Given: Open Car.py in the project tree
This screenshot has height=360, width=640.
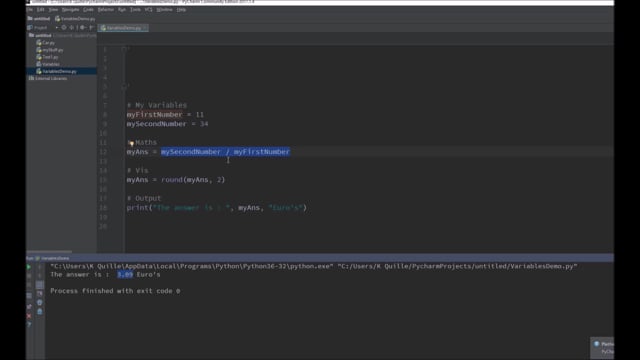Looking at the screenshot, I should click(x=46, y=42).
